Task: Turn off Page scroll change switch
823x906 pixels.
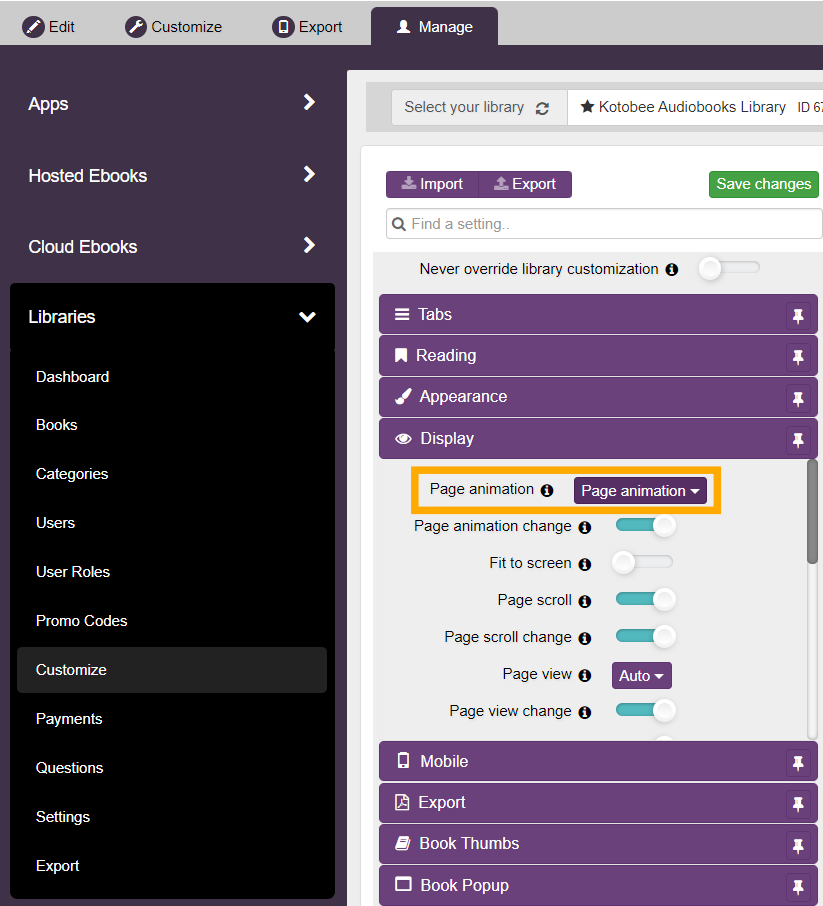Action: pos(645,636)
